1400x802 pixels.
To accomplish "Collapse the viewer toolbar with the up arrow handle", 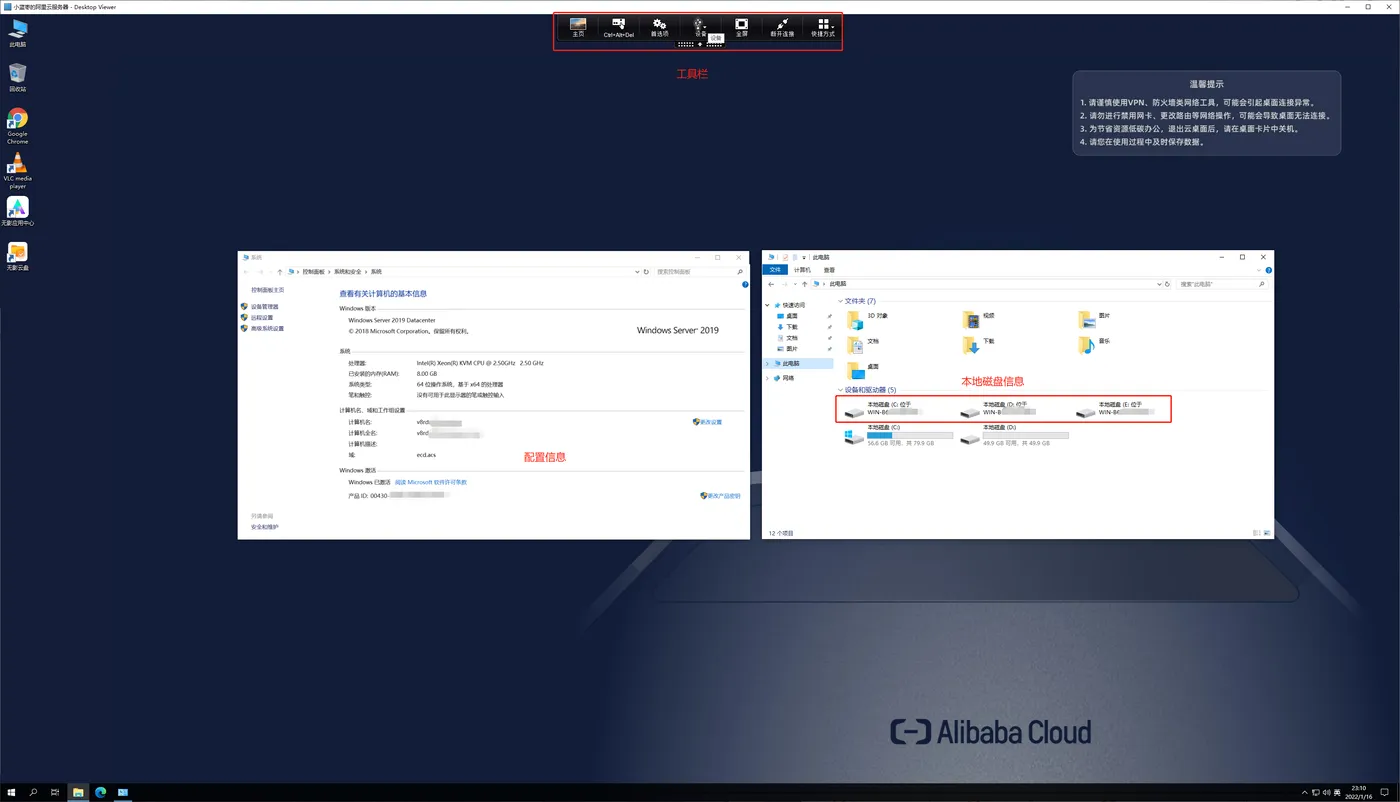I will pos(700,45).
